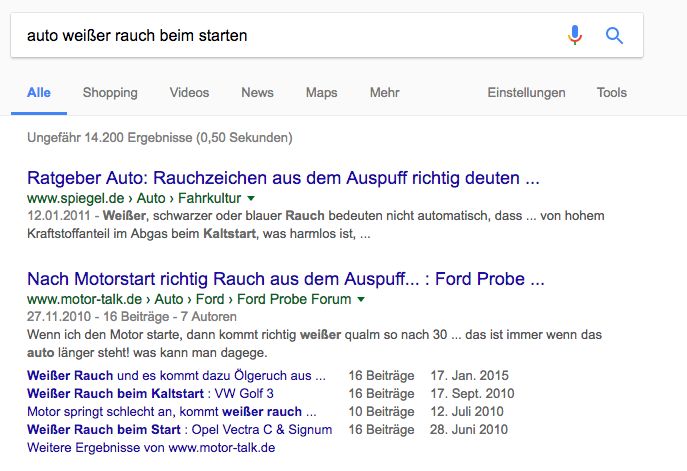Click '10 Beiträge' in the sitelinks

click(381, 411)
